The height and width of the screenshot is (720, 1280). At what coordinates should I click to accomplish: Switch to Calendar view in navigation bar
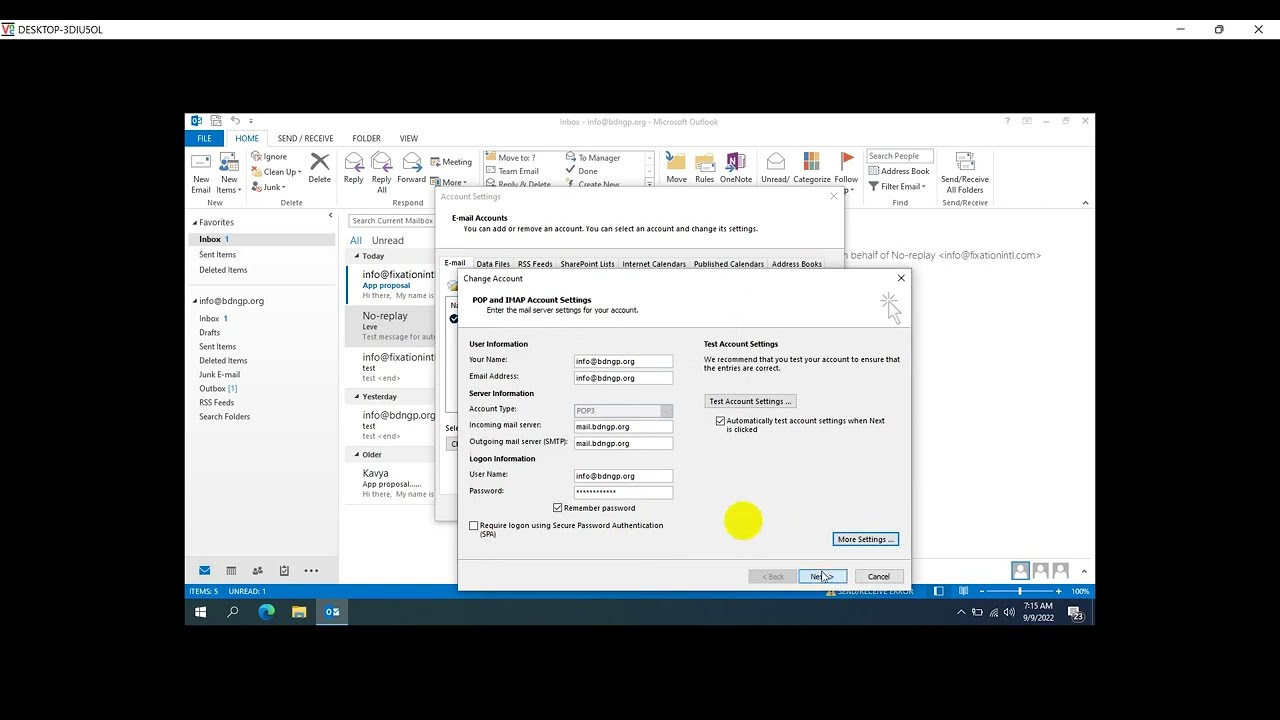tap(231, 570)
